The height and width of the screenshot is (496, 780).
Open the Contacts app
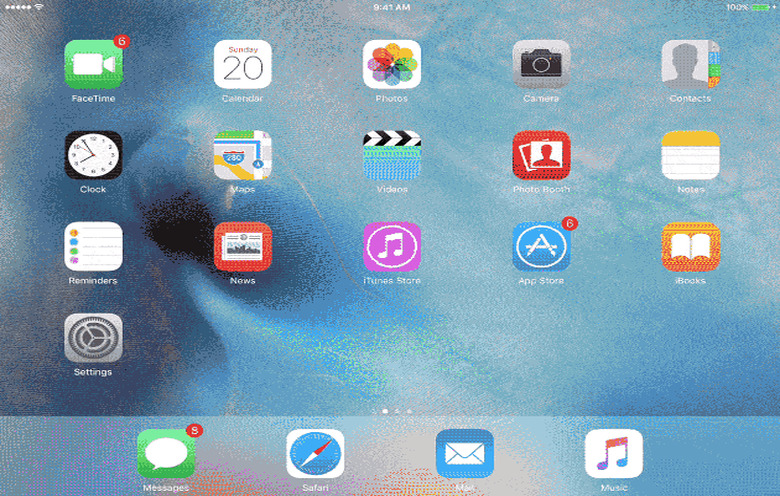[690, 64]
